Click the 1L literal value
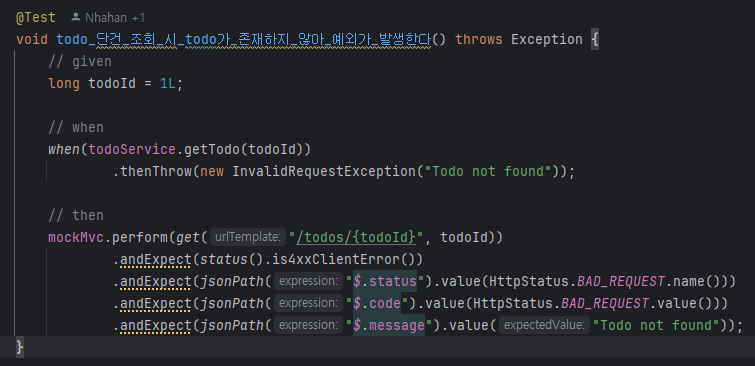This screenshot has height=366, width=755. 168,84
